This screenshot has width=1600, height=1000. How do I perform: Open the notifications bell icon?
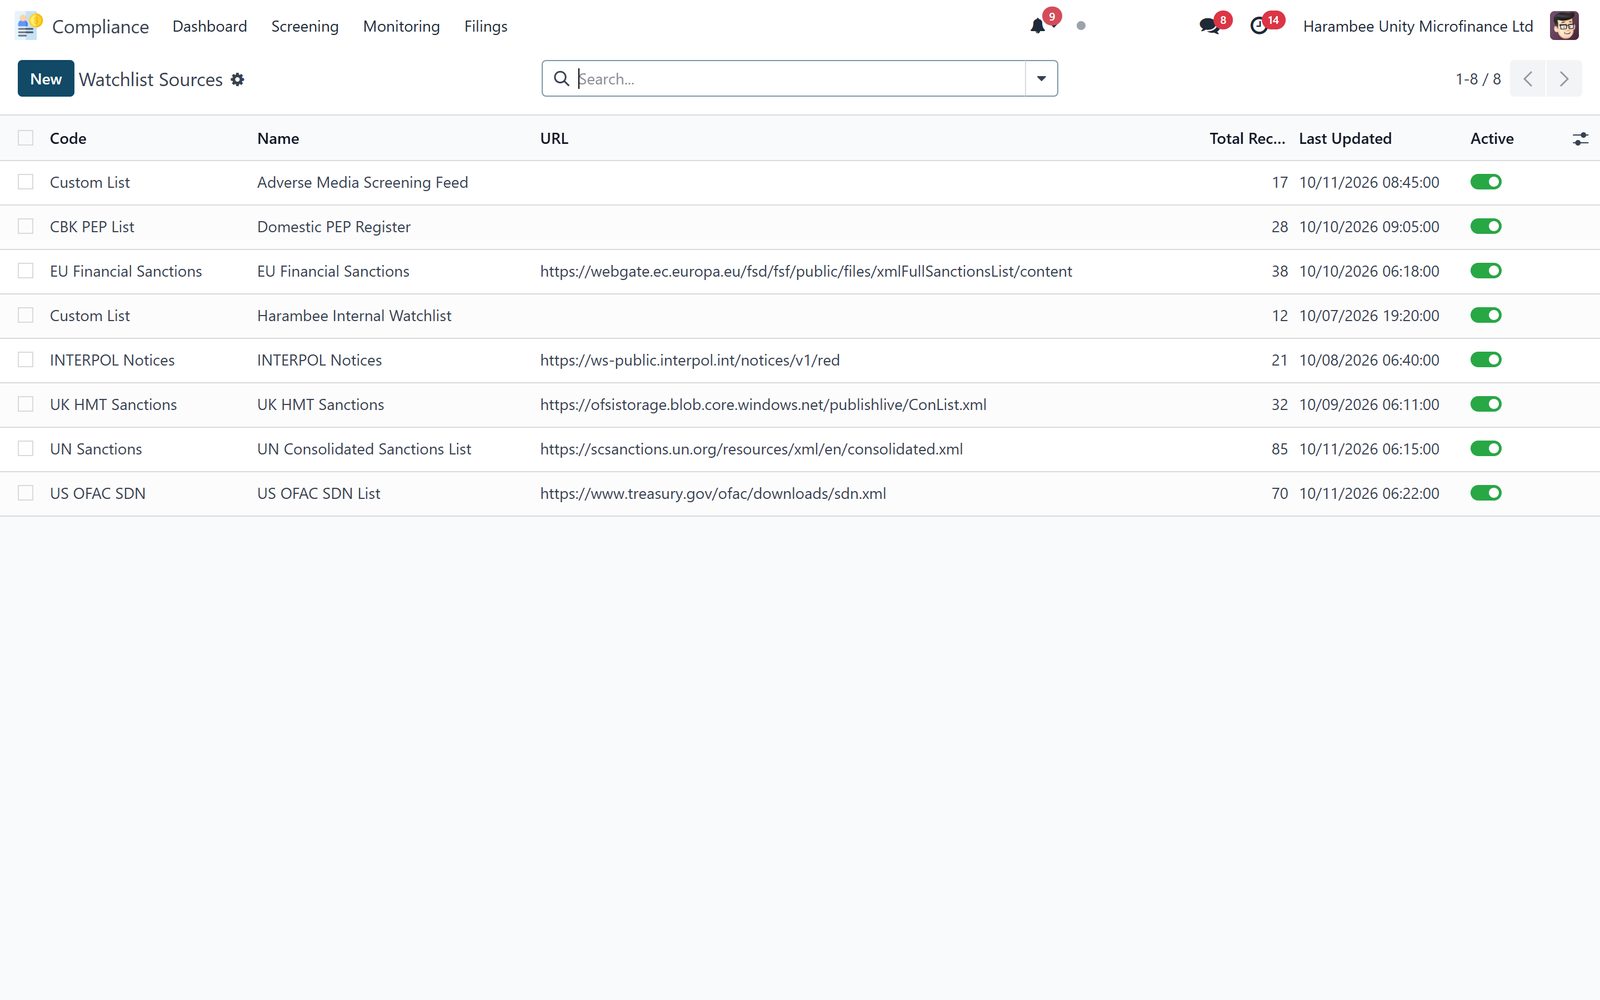pyautogui.click(x=1038, y=26)
